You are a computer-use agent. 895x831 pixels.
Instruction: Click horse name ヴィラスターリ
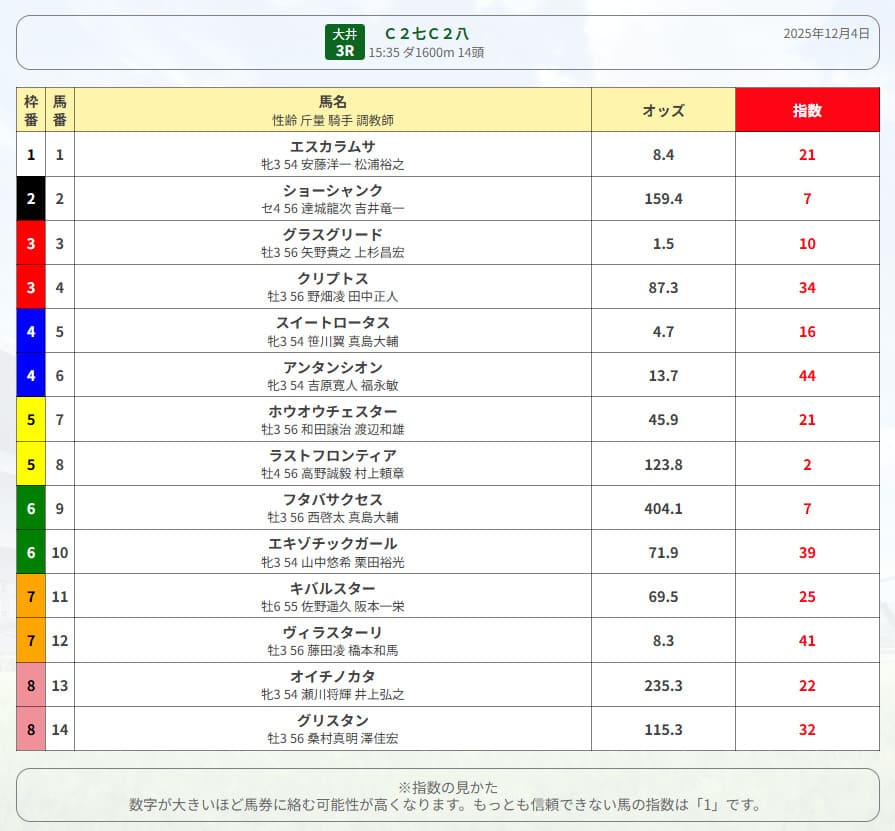[x=332, y=632]
